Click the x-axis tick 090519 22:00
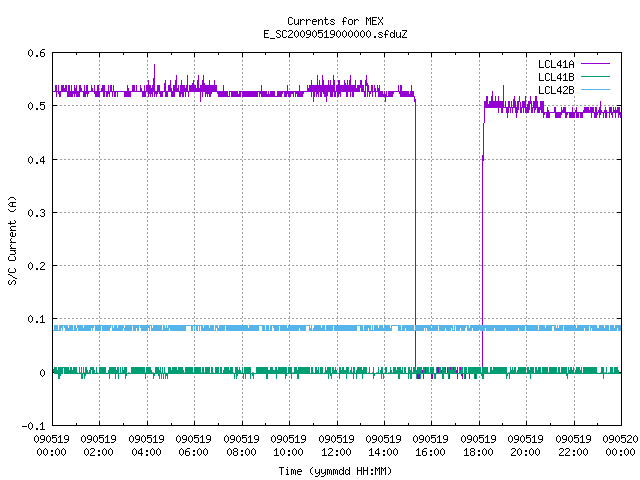 click(573, 445)
